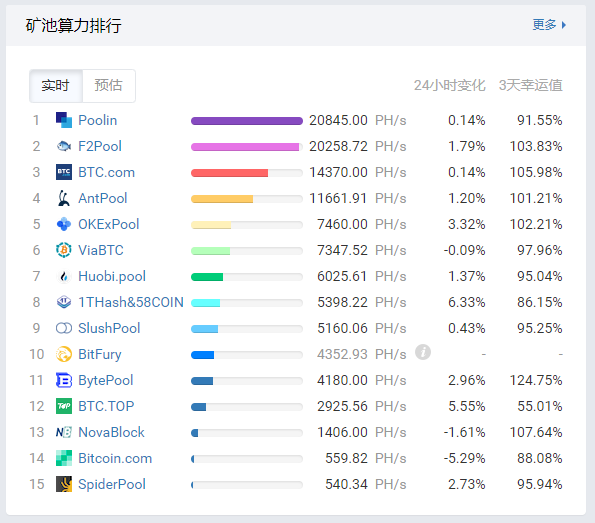Click the 124.75% luck value
The image size is (595, 523).
coord(536,380)
